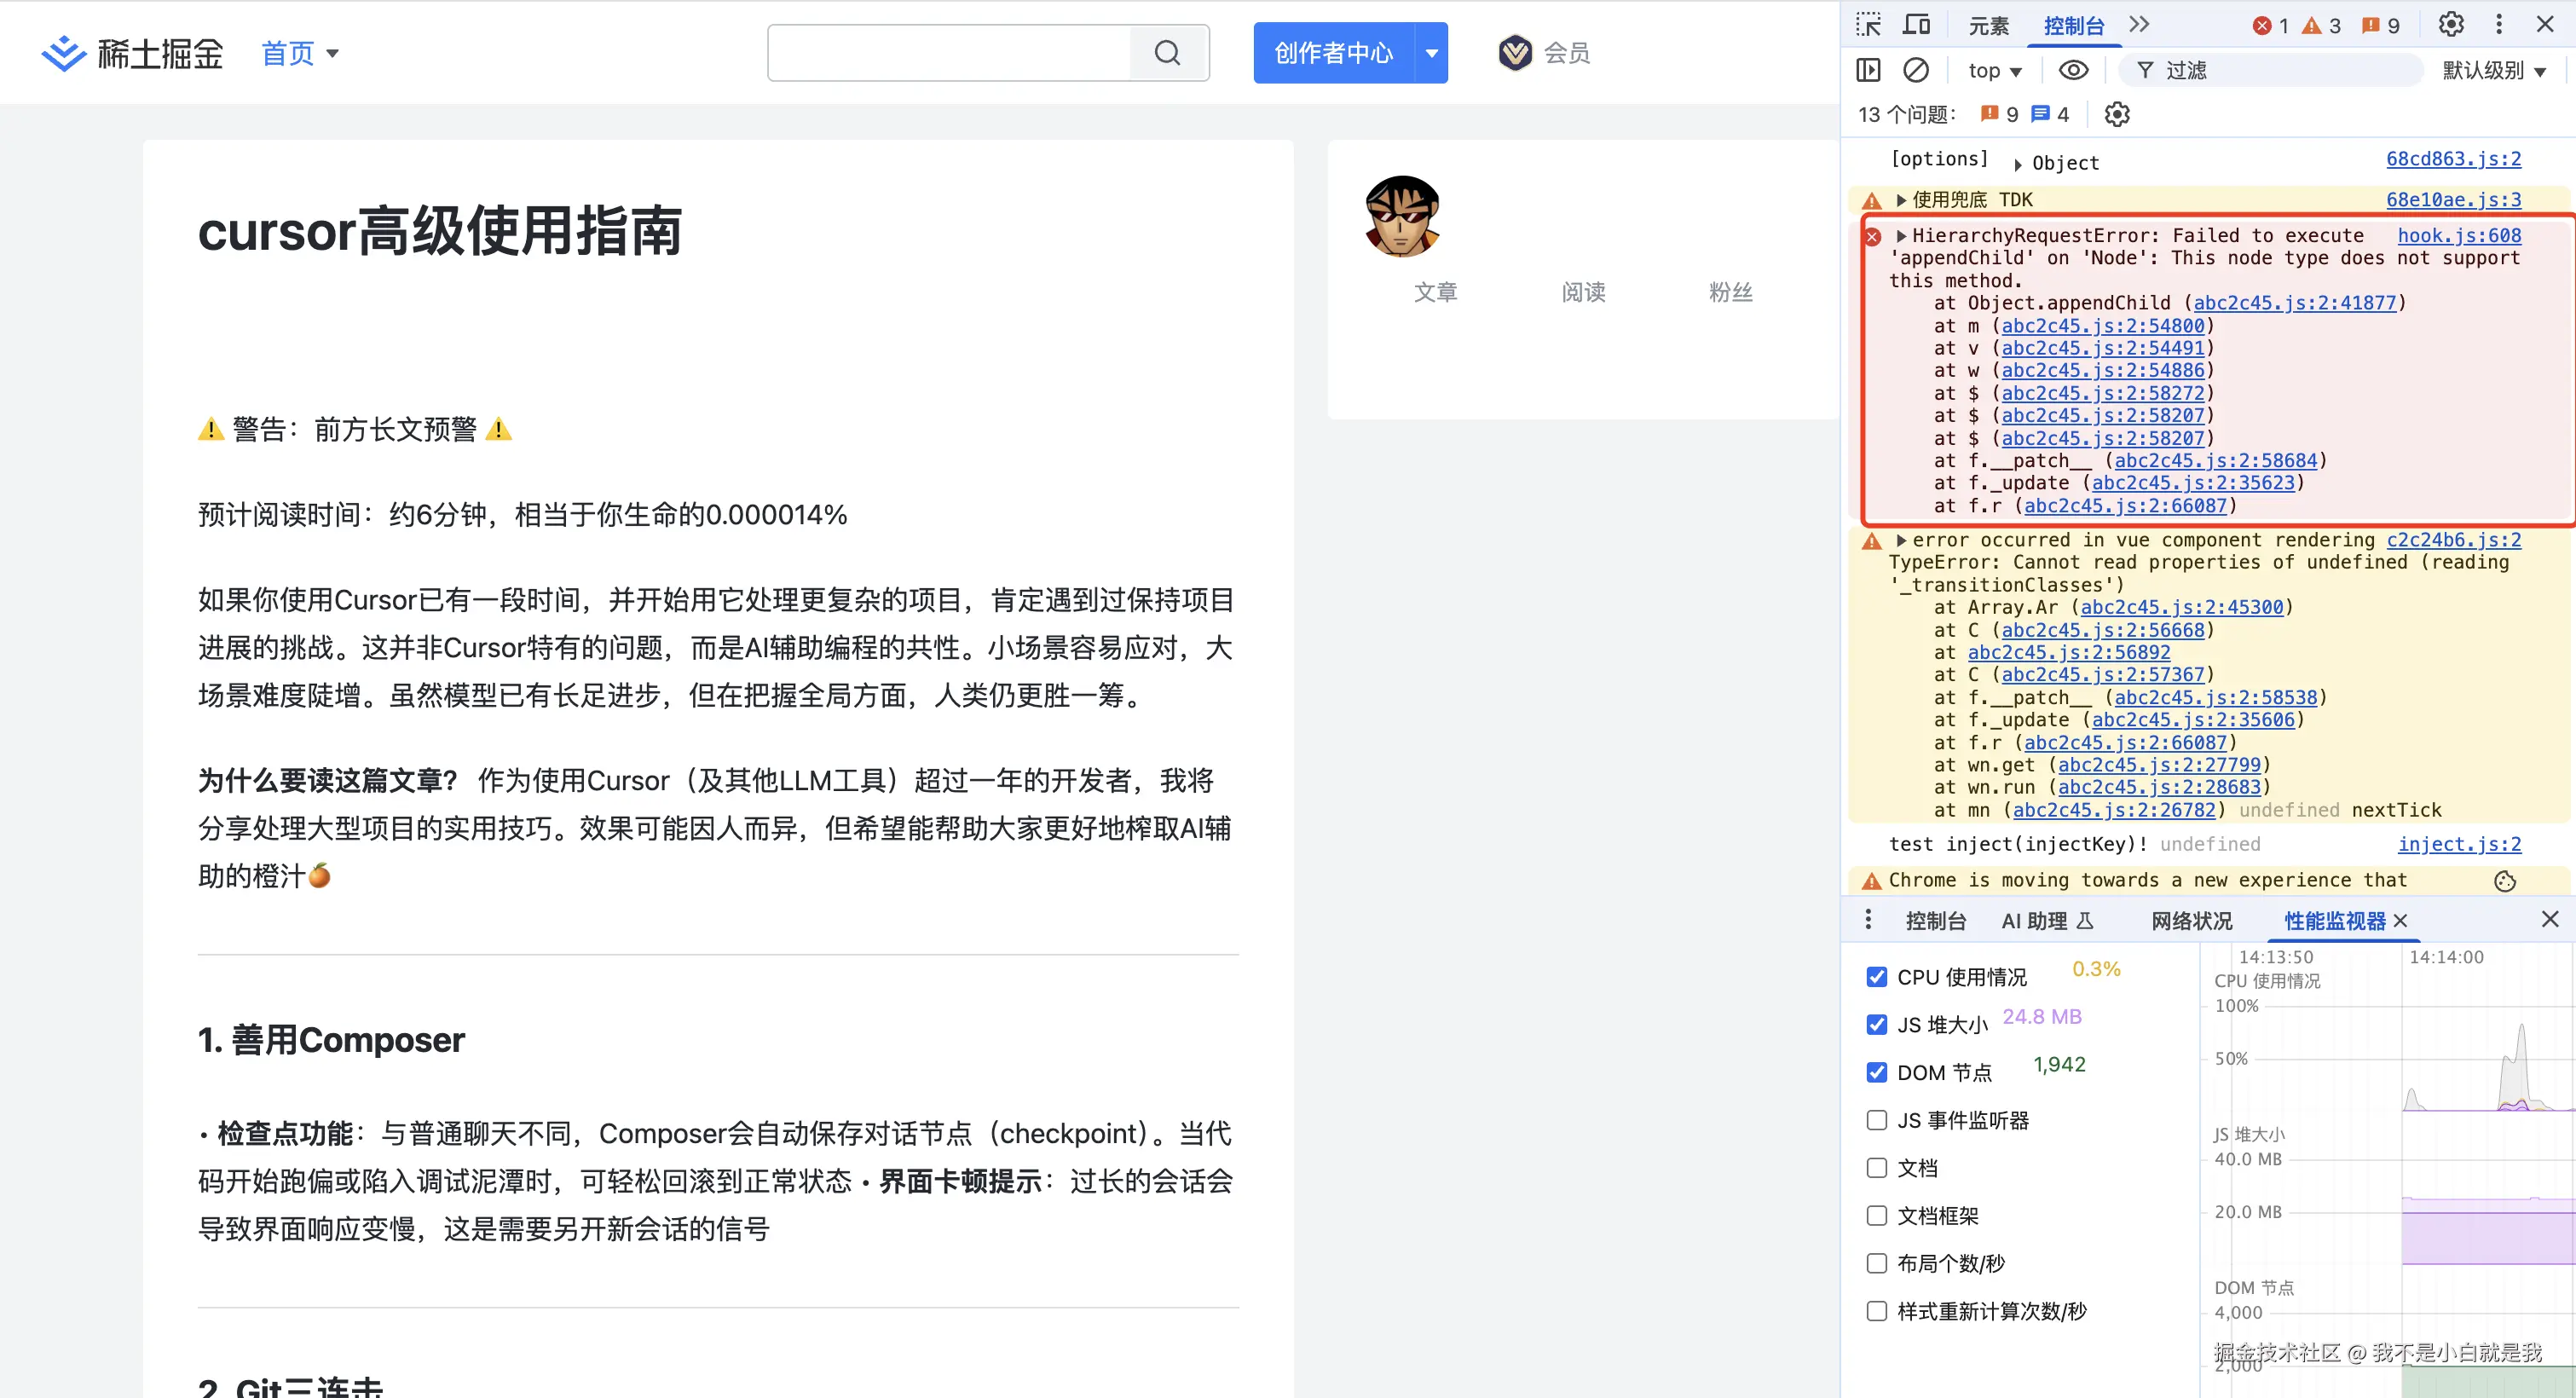Switch to the 元素 tab in DevTools

coord(1987,24)
